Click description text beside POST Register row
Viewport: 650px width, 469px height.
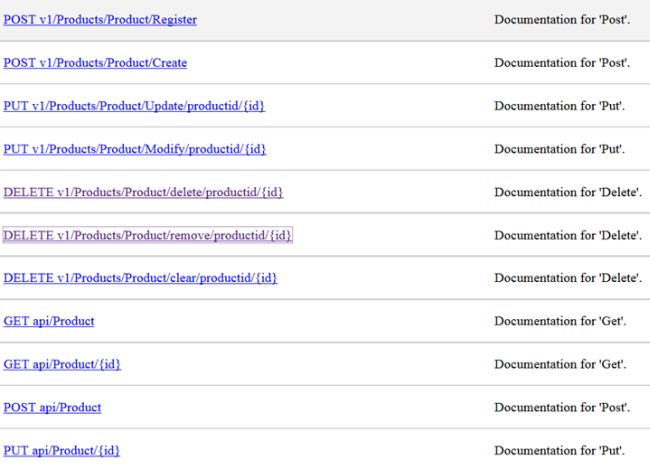pos(562,20)
